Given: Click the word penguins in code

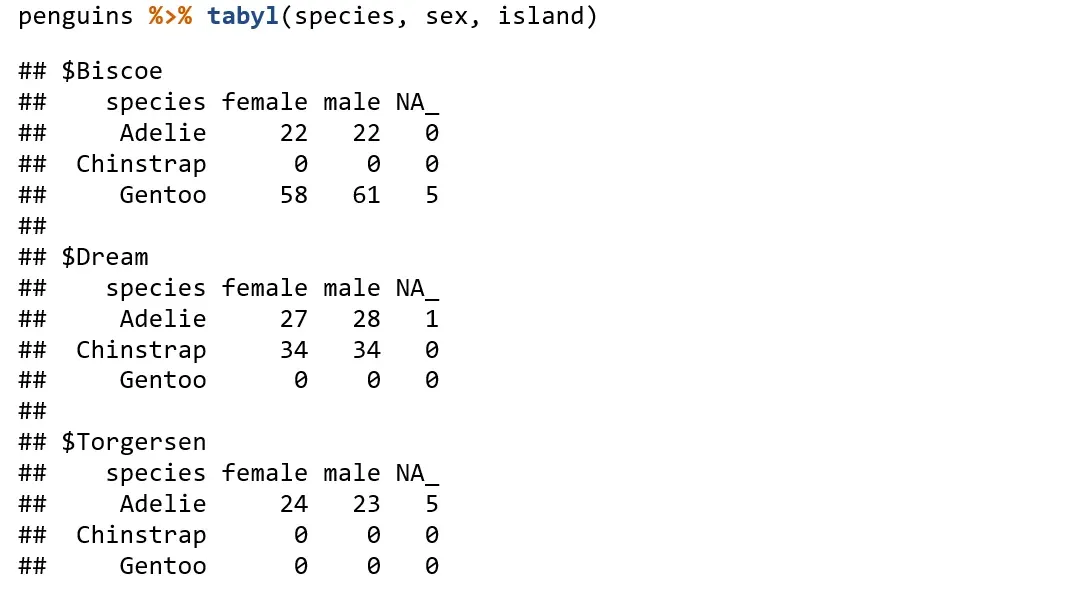Looking at the screenshot, I should coord(75,17).
